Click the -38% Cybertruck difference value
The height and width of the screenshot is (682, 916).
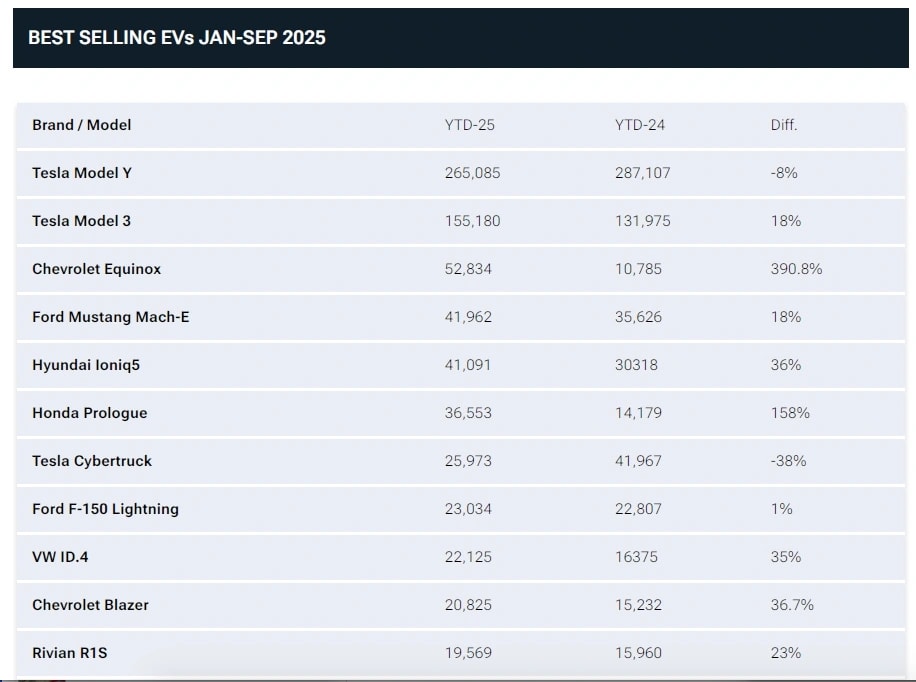point(788,461)
